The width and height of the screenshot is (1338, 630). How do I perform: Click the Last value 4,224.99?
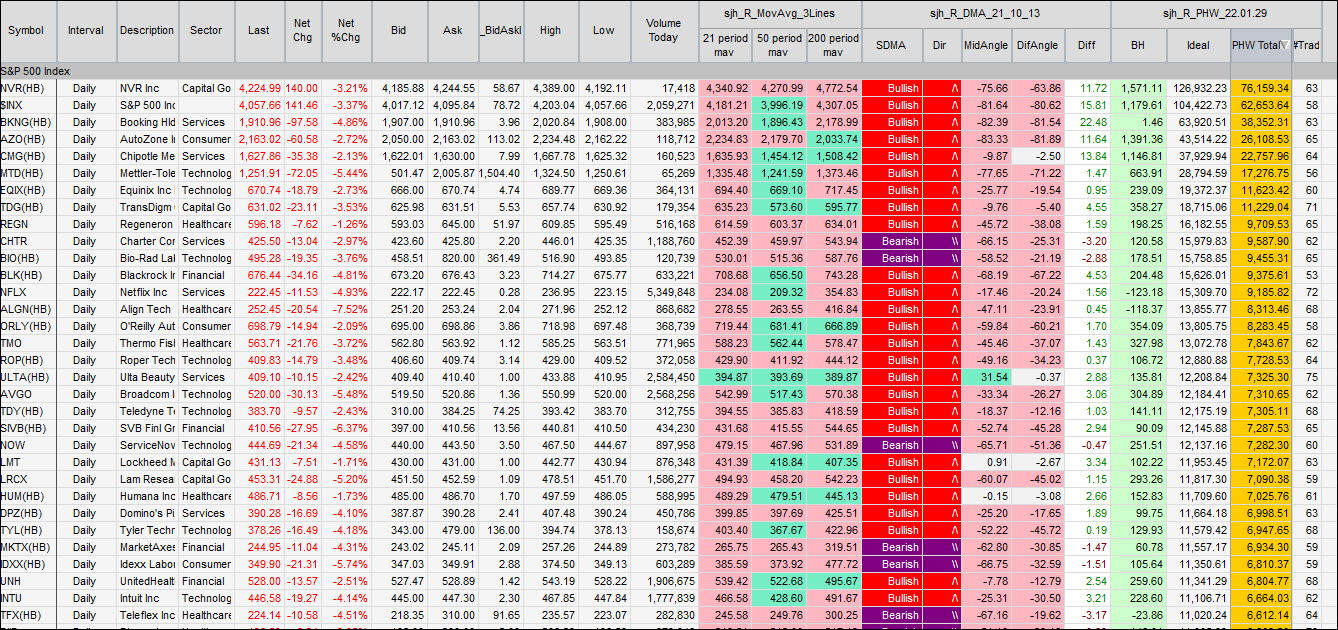pyautogui.click(x=259, y=88)
